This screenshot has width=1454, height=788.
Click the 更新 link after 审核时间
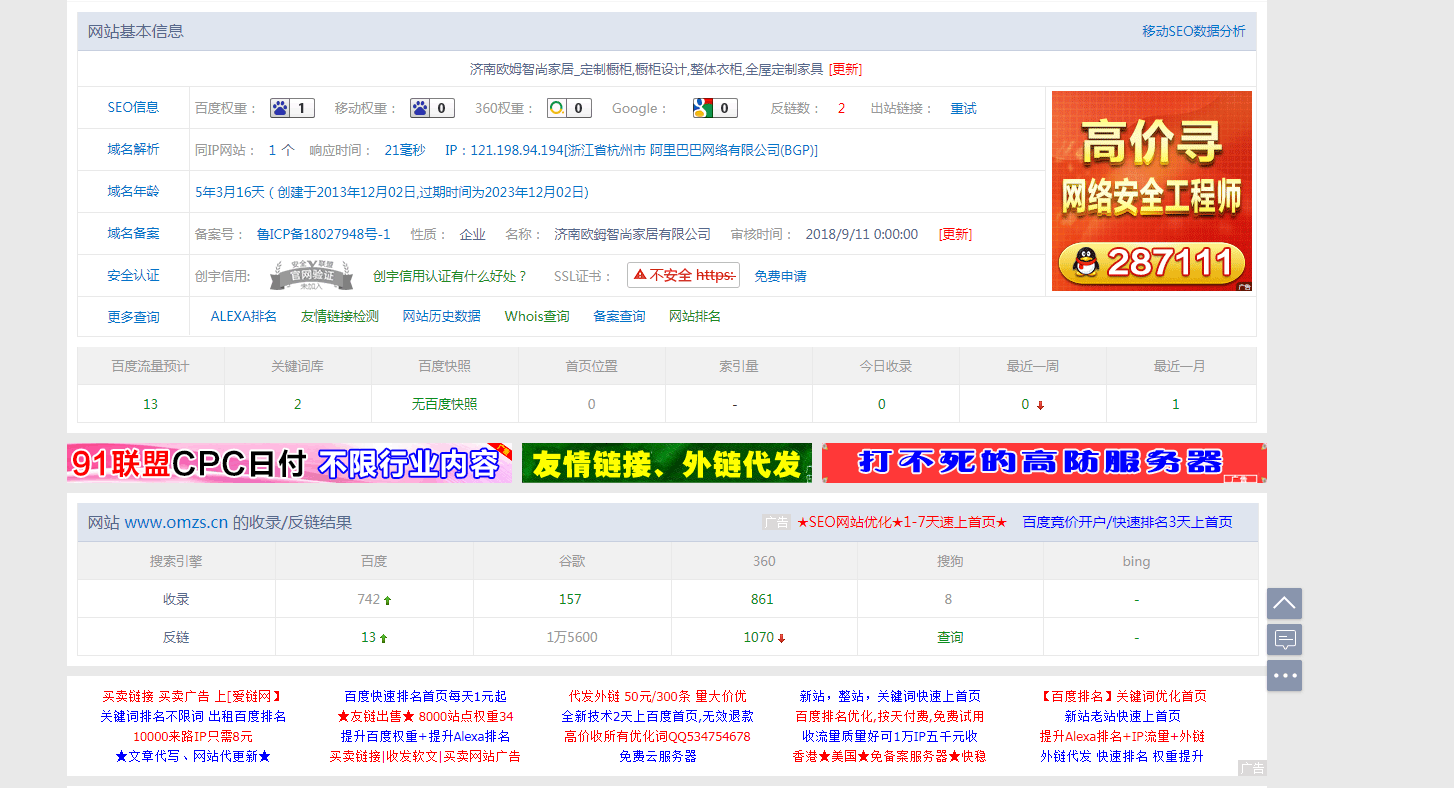click(x=955, y=234)
